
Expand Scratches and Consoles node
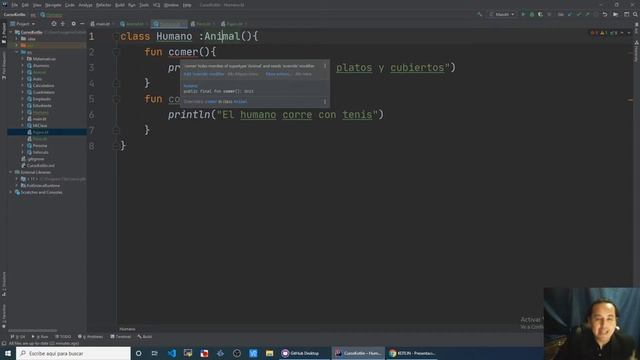[11, 192]
